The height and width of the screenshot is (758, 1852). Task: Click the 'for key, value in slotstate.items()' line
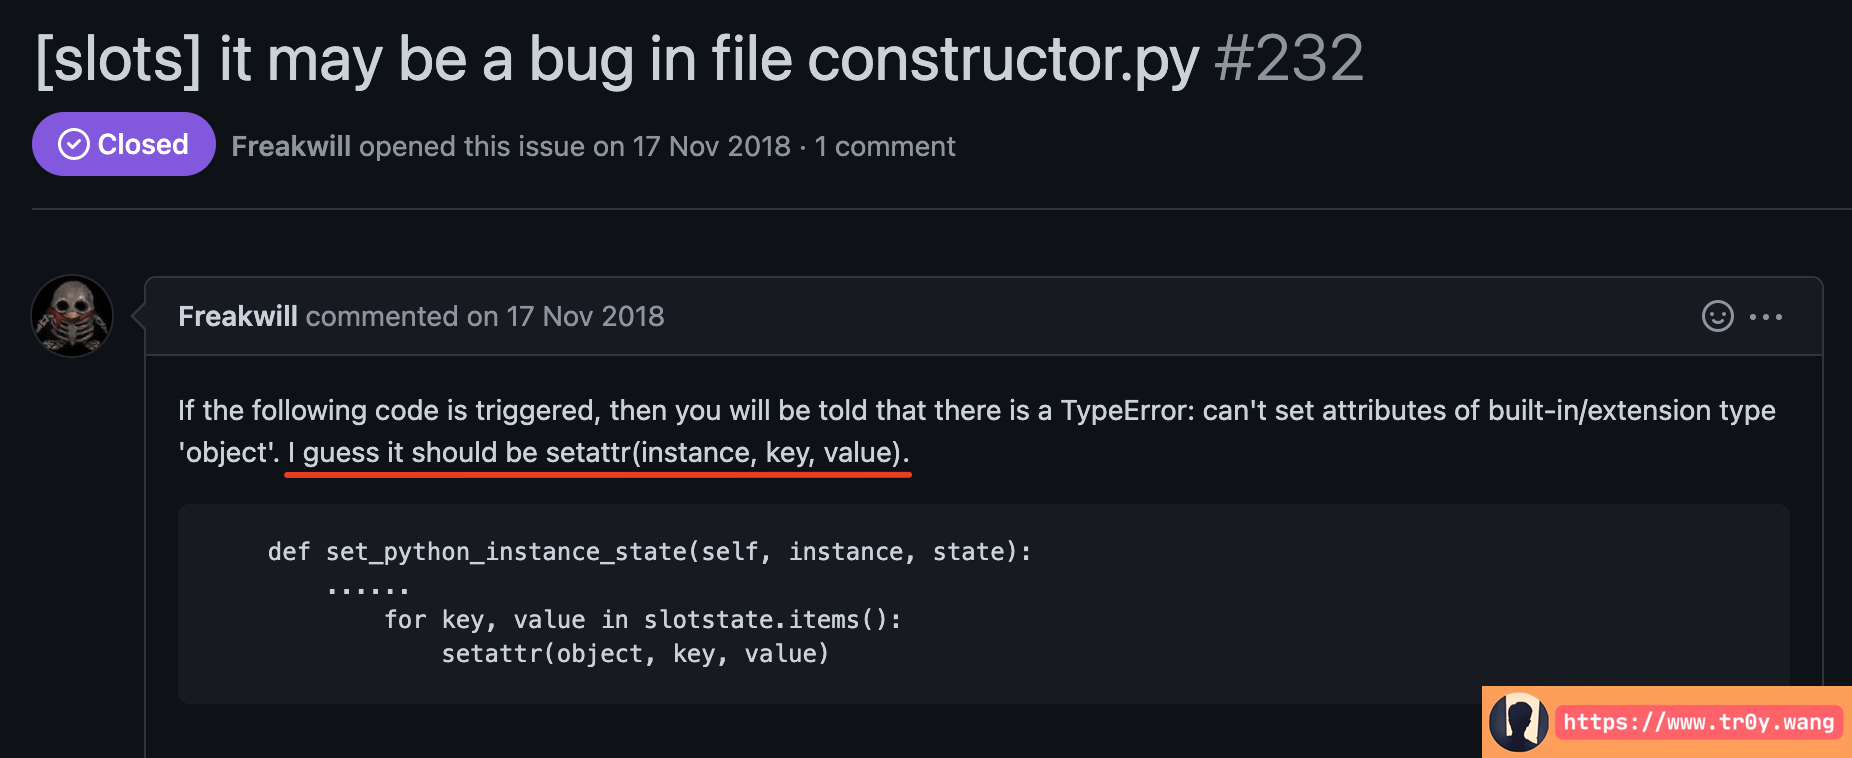(642, 620)
